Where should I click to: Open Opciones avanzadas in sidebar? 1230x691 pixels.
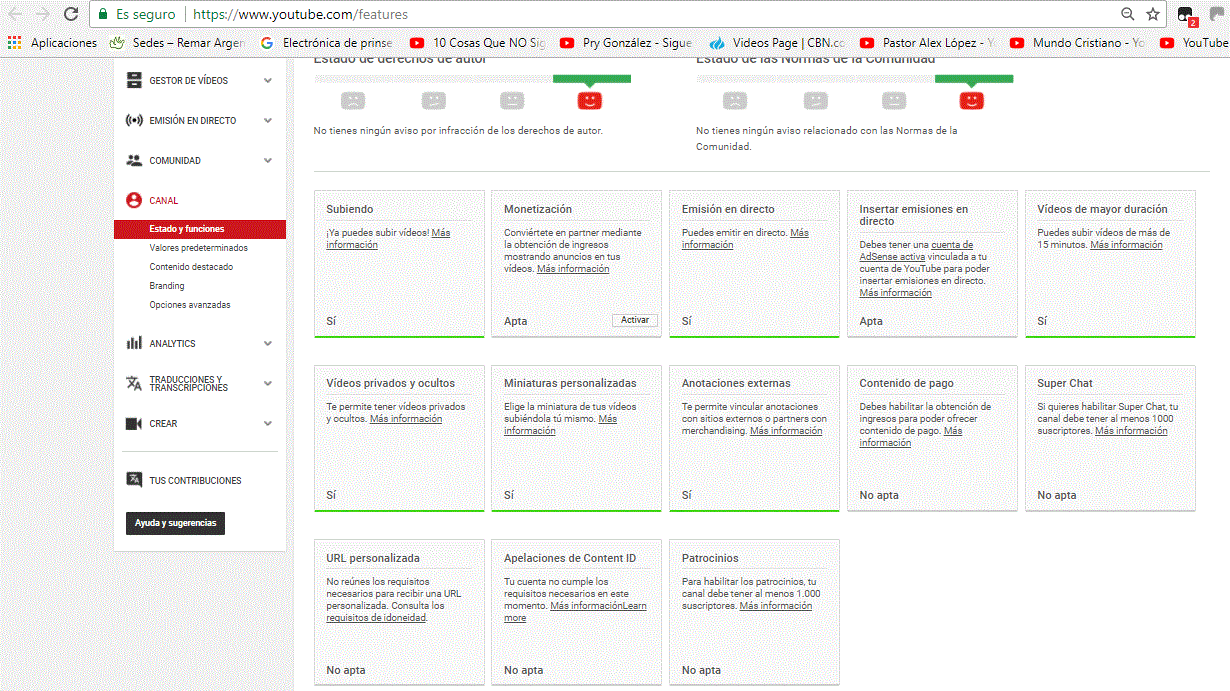click(x=190, y=305)
